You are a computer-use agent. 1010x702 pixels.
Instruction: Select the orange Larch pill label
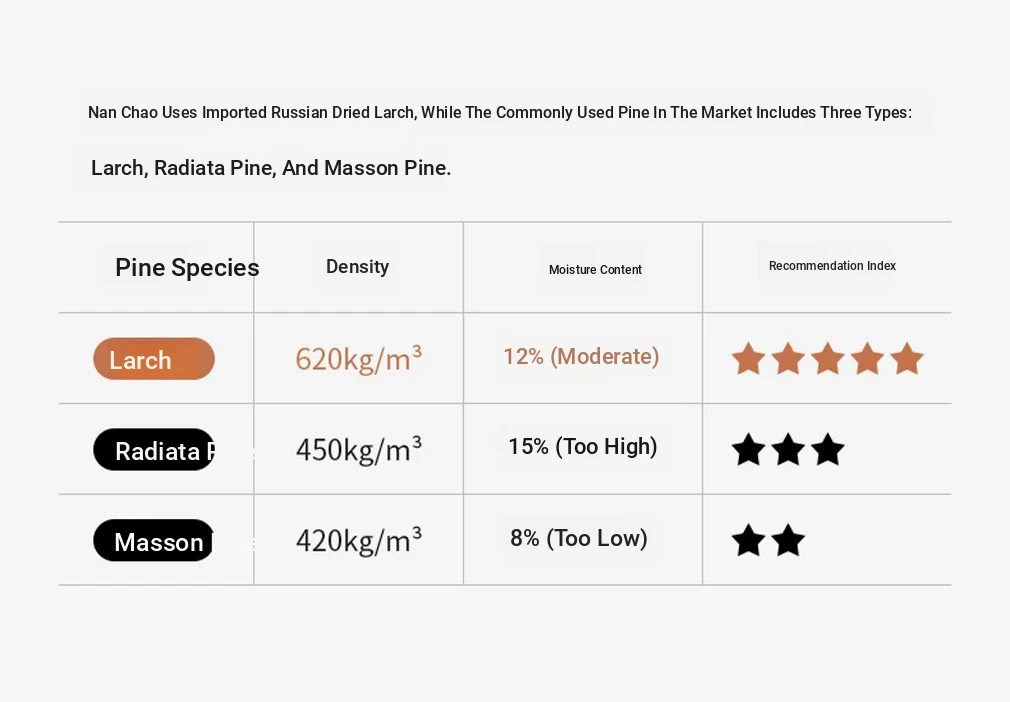(154, 360)
